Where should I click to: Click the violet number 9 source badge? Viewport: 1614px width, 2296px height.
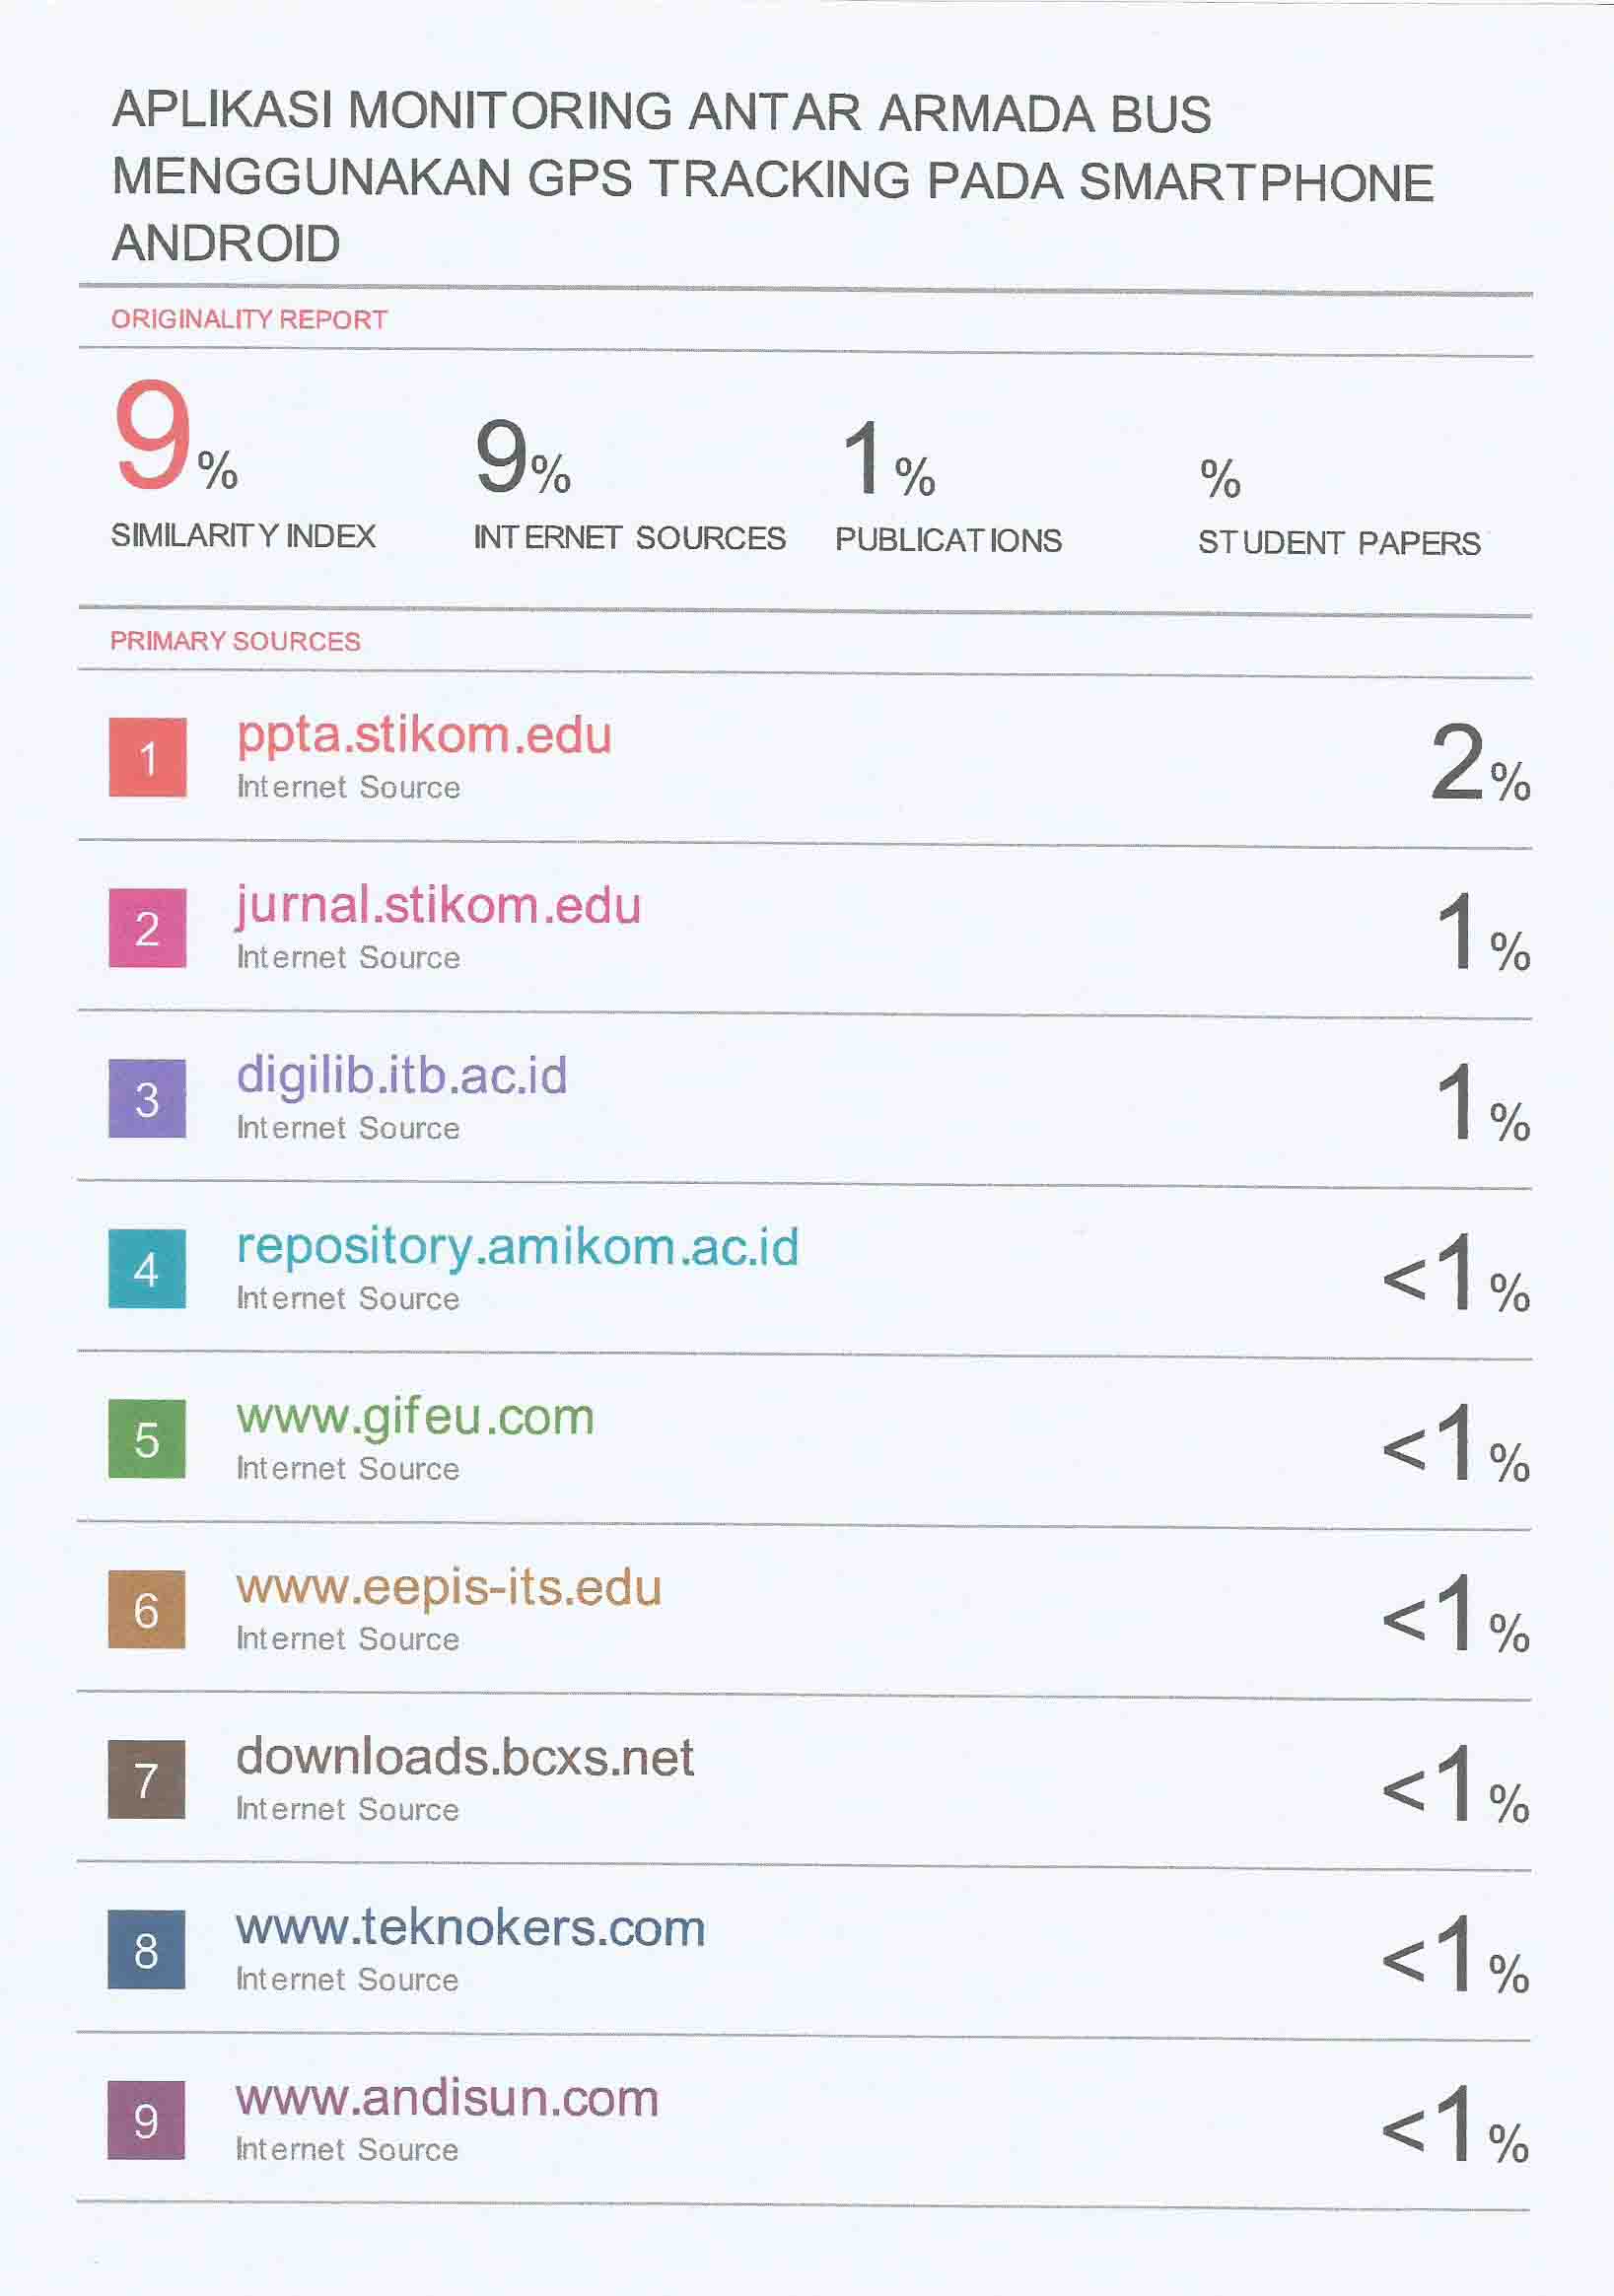tap(147, 2120)
